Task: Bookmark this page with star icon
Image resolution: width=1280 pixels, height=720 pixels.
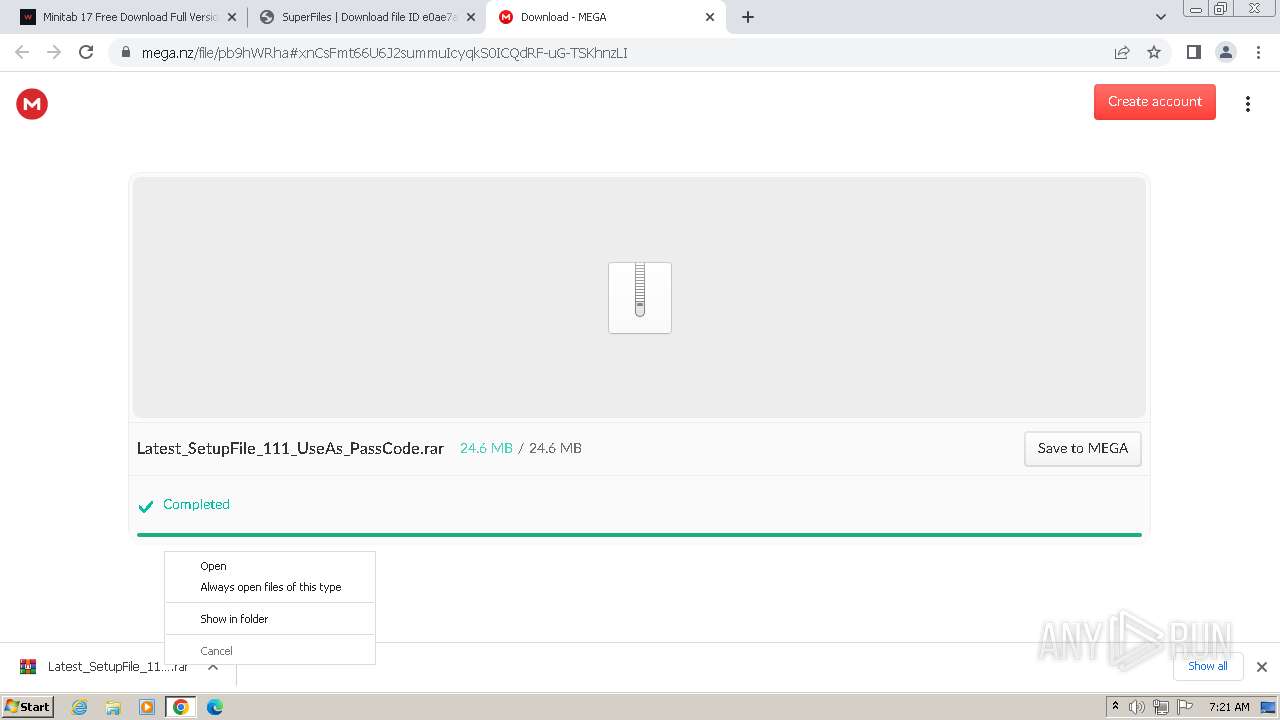Action: (1154, 53)
